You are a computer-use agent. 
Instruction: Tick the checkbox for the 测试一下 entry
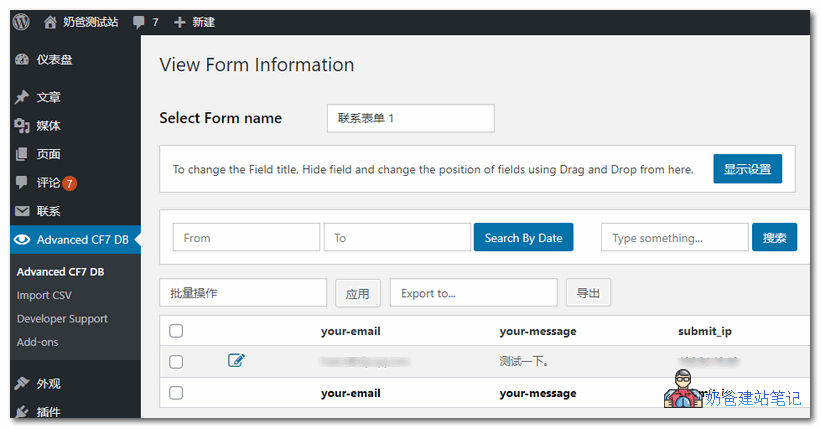coord(176,362)
